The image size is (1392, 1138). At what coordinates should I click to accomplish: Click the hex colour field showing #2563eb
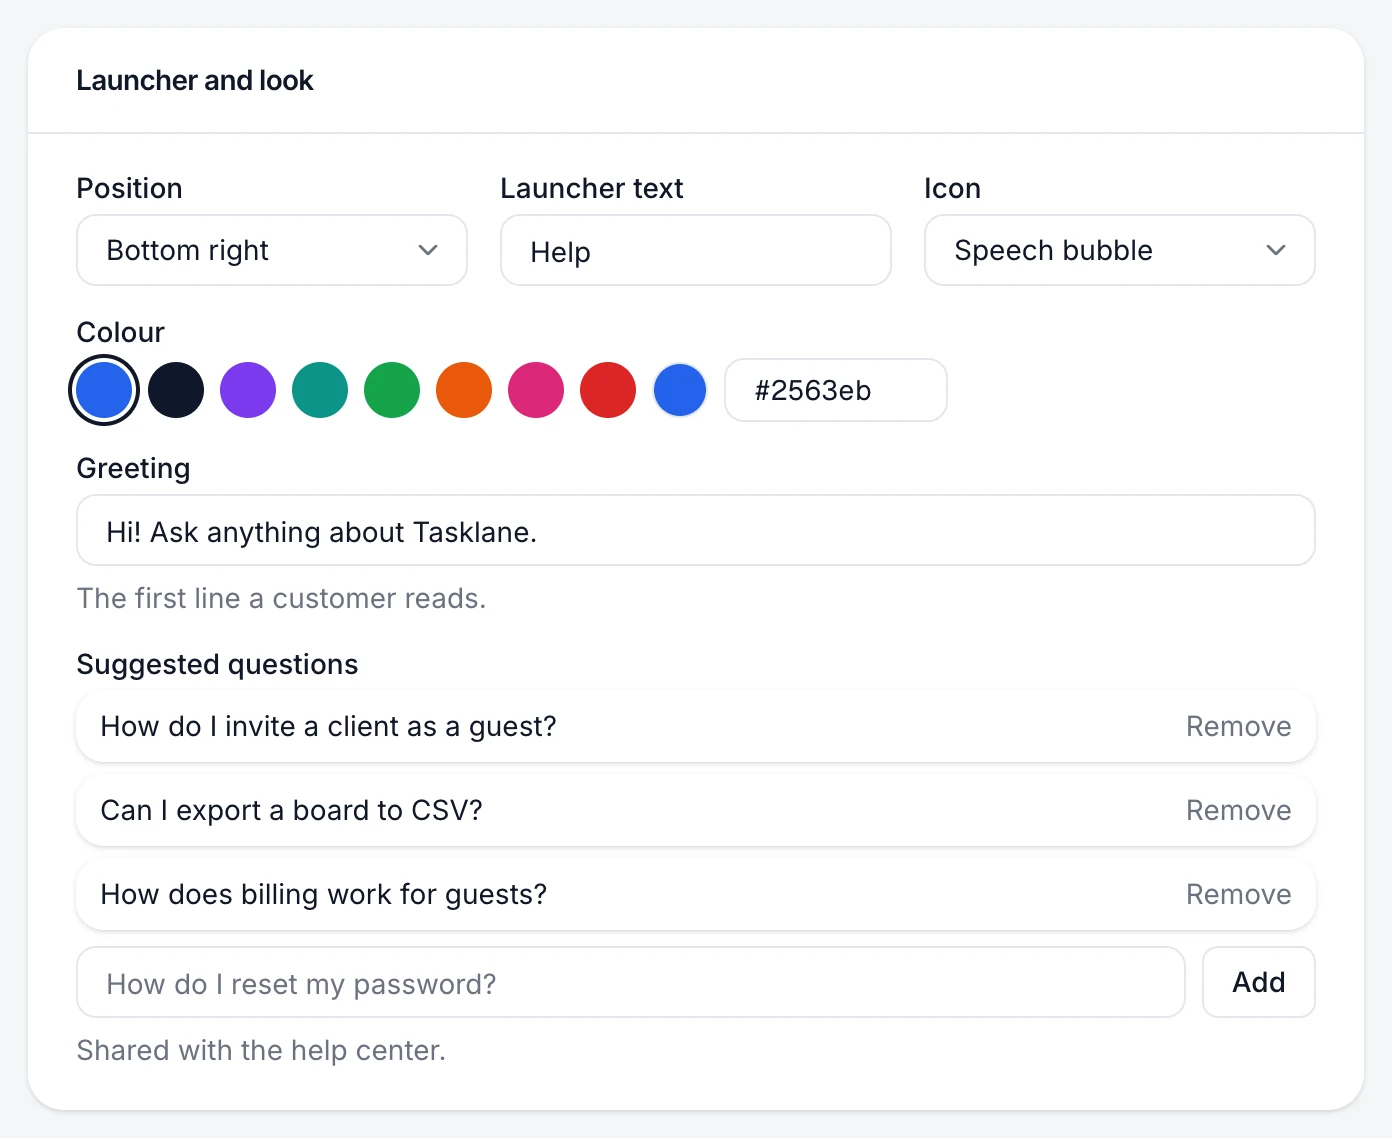click(836, 390)
